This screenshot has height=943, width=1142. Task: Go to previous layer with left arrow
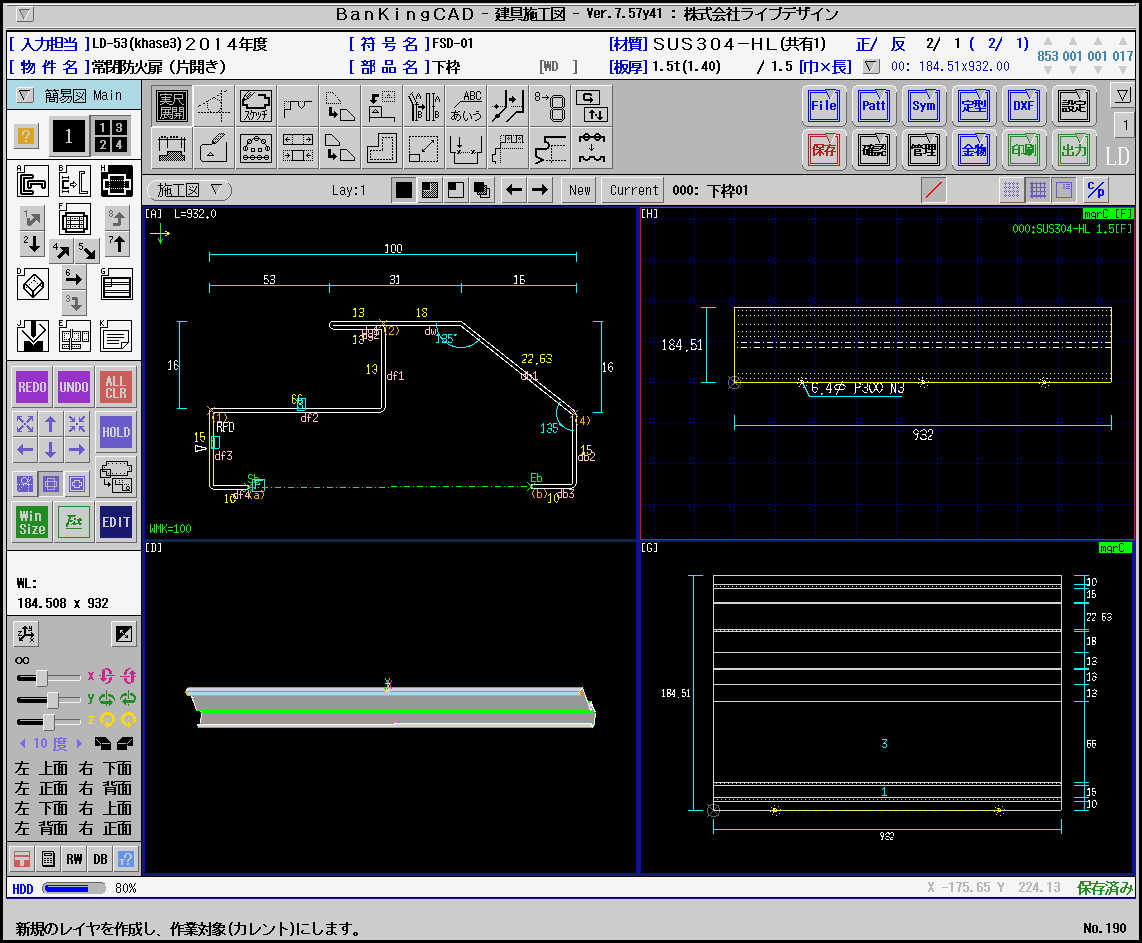pos(514,190)
